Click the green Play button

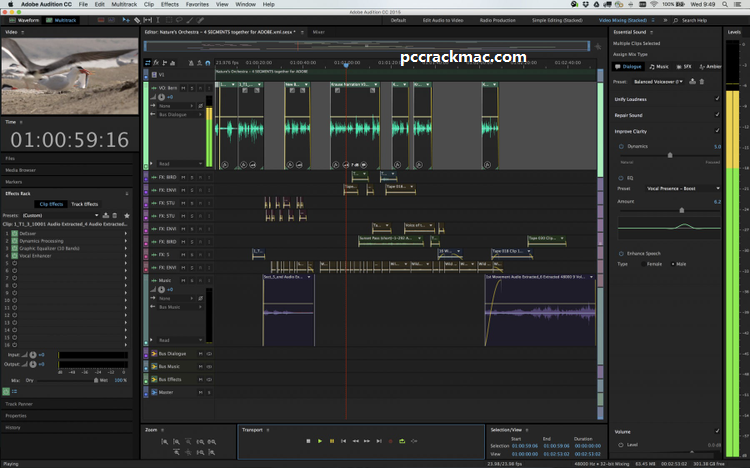coord(320,441)
